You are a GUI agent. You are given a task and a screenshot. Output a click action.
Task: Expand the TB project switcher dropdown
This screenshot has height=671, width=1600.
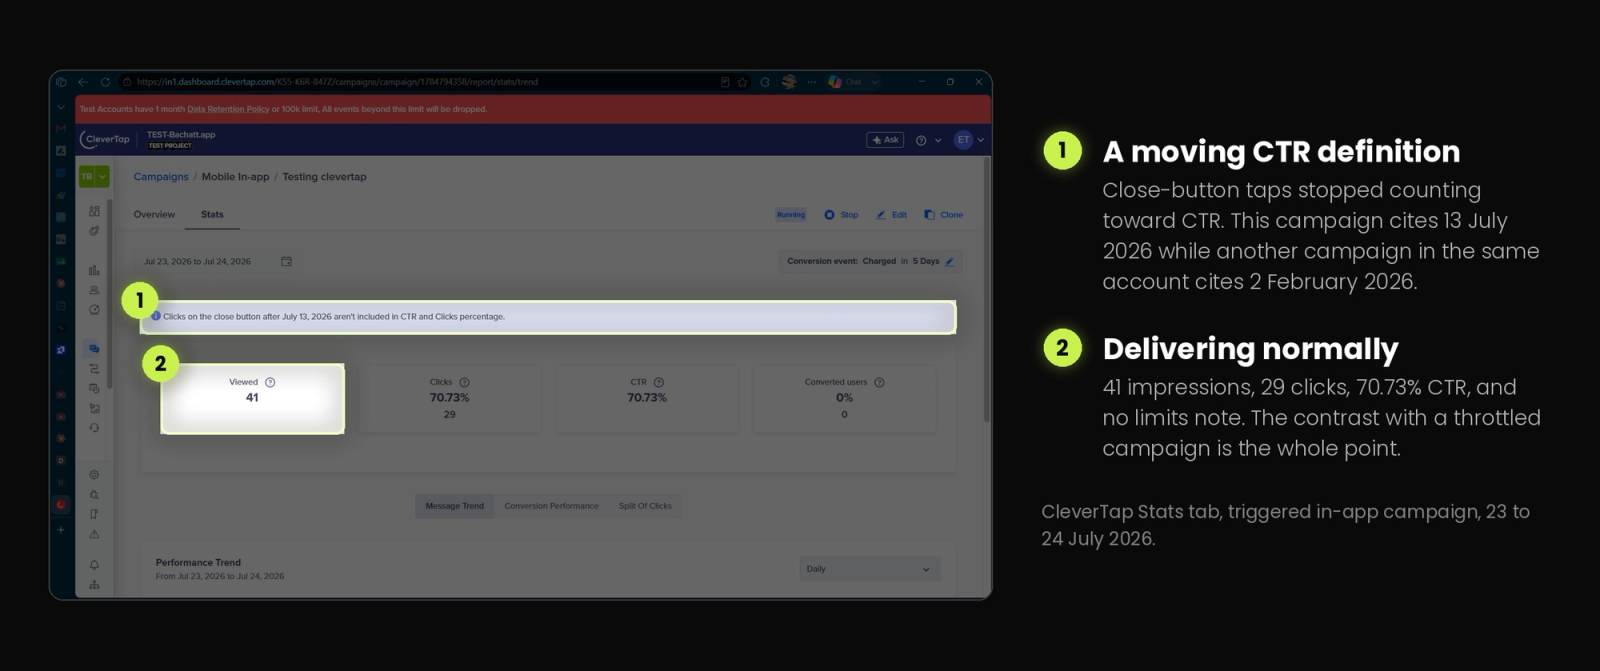[x=102, y=176]
